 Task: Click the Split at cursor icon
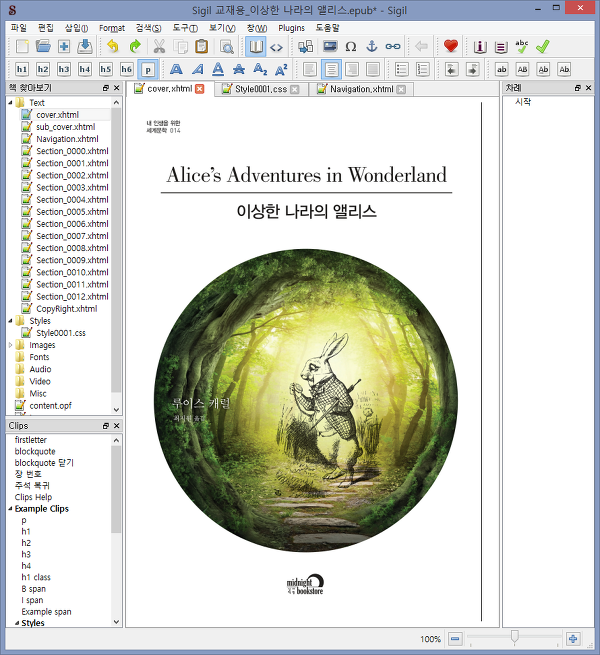pos(305,46)
